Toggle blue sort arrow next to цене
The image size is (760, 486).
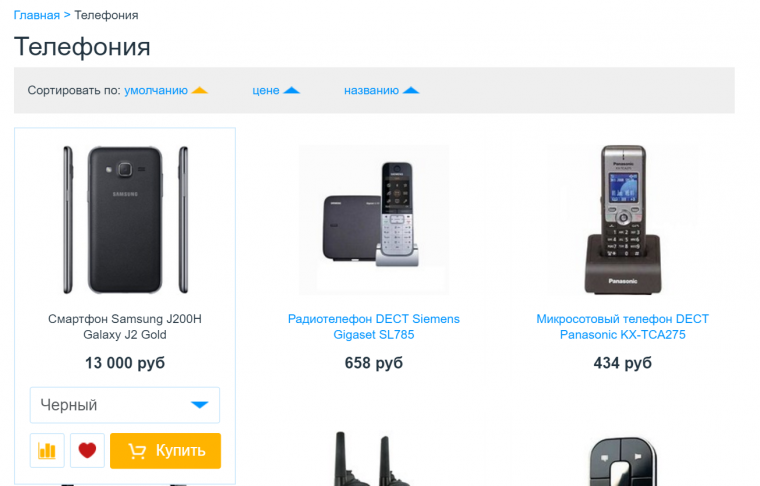click(x=291, y=90)
